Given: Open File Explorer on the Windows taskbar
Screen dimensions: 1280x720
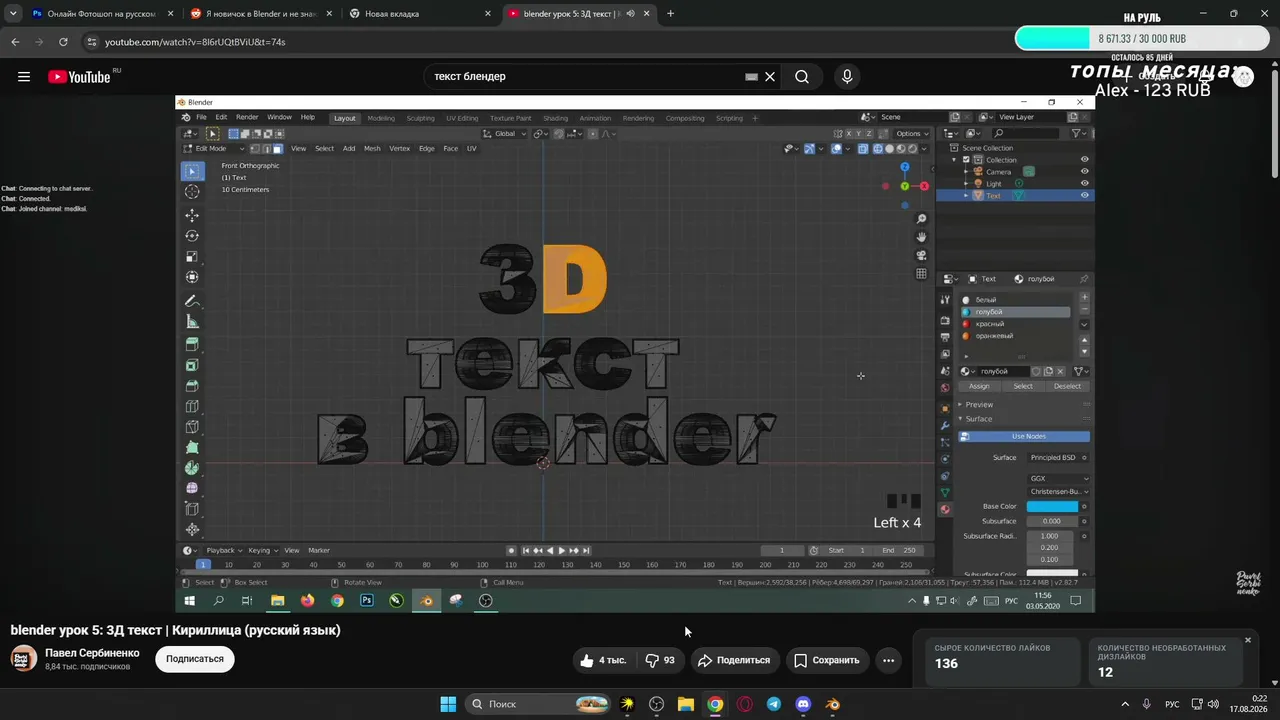Looking at the screenshot, I should [686, 704].
